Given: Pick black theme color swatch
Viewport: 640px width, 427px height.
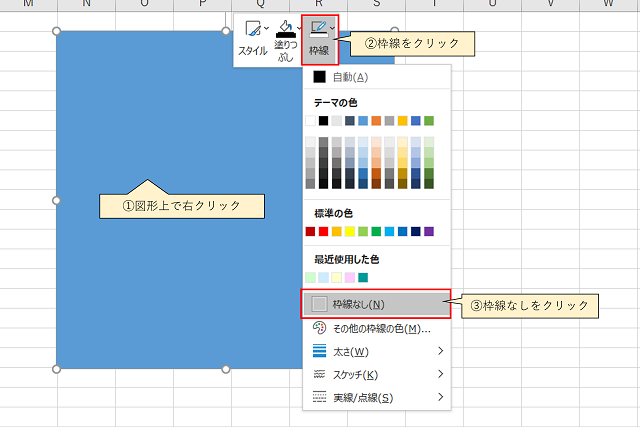Looking at the screenshot, I should (323, 121).
